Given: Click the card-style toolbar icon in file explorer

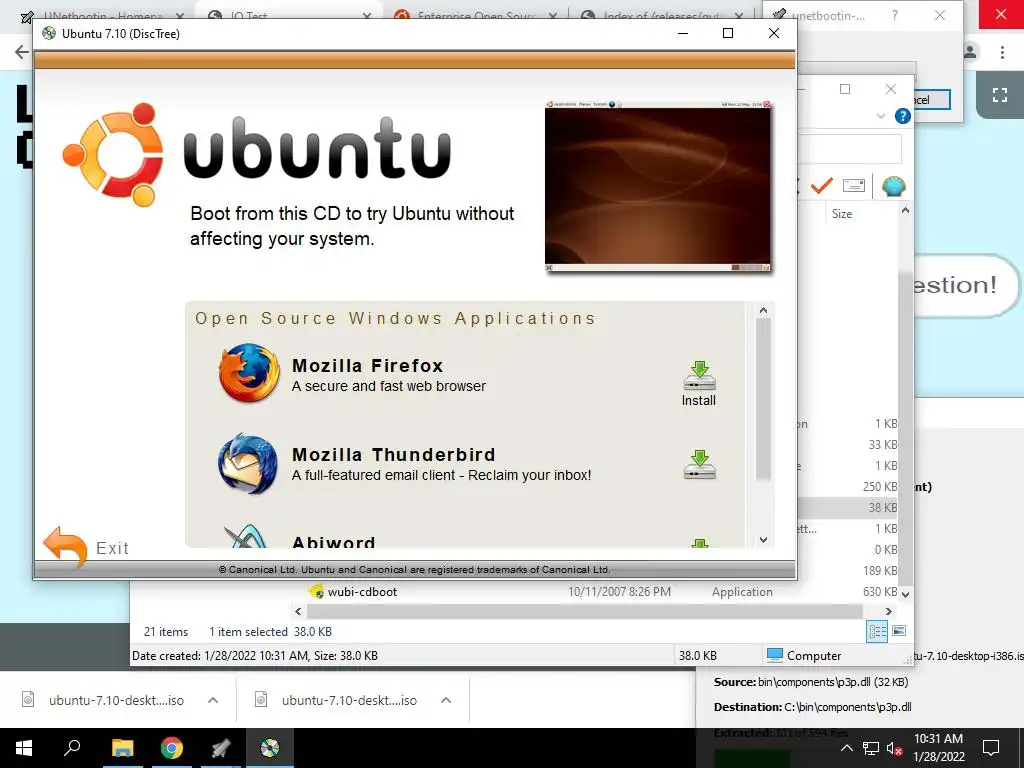Looking at the screenshot, I should pos(854,186).
